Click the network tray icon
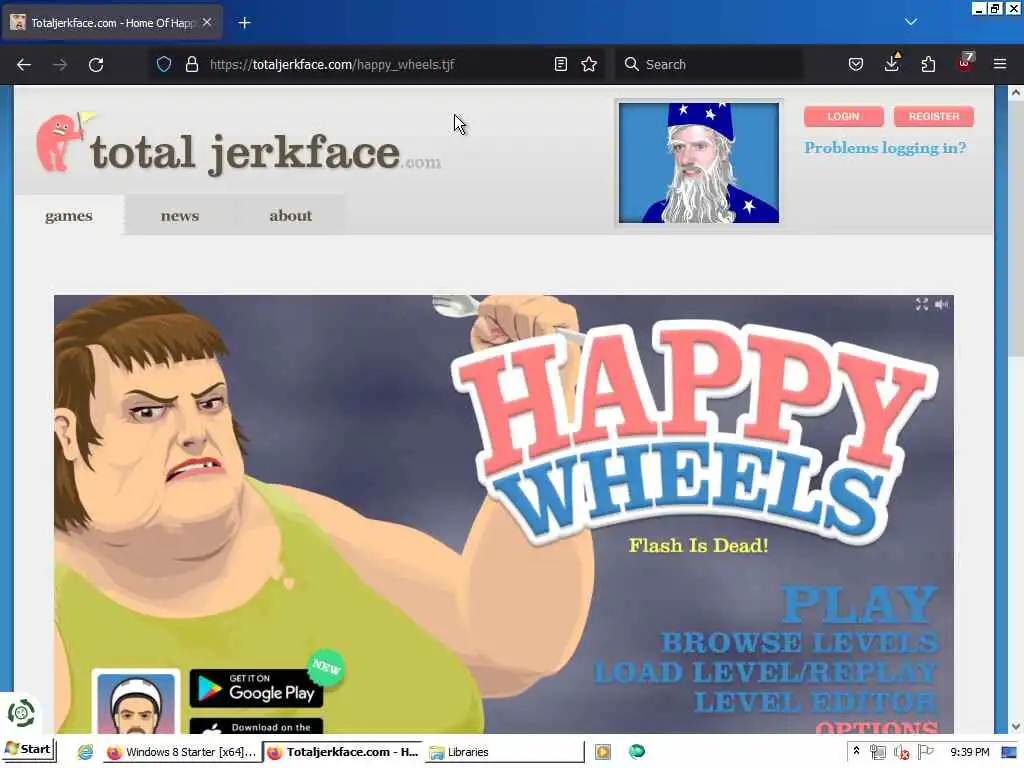 point(878,752)
